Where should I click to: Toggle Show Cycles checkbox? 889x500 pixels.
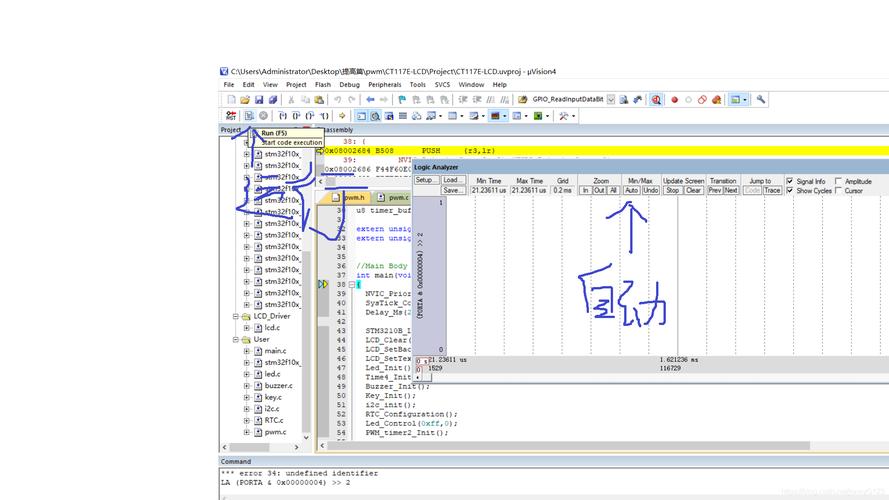tap(790, 190)
